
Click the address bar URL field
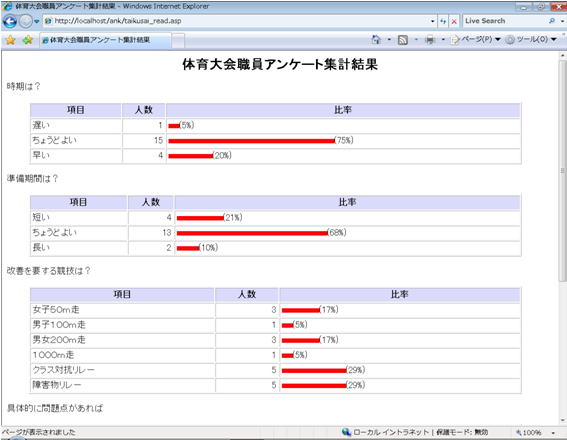[235, 21]
